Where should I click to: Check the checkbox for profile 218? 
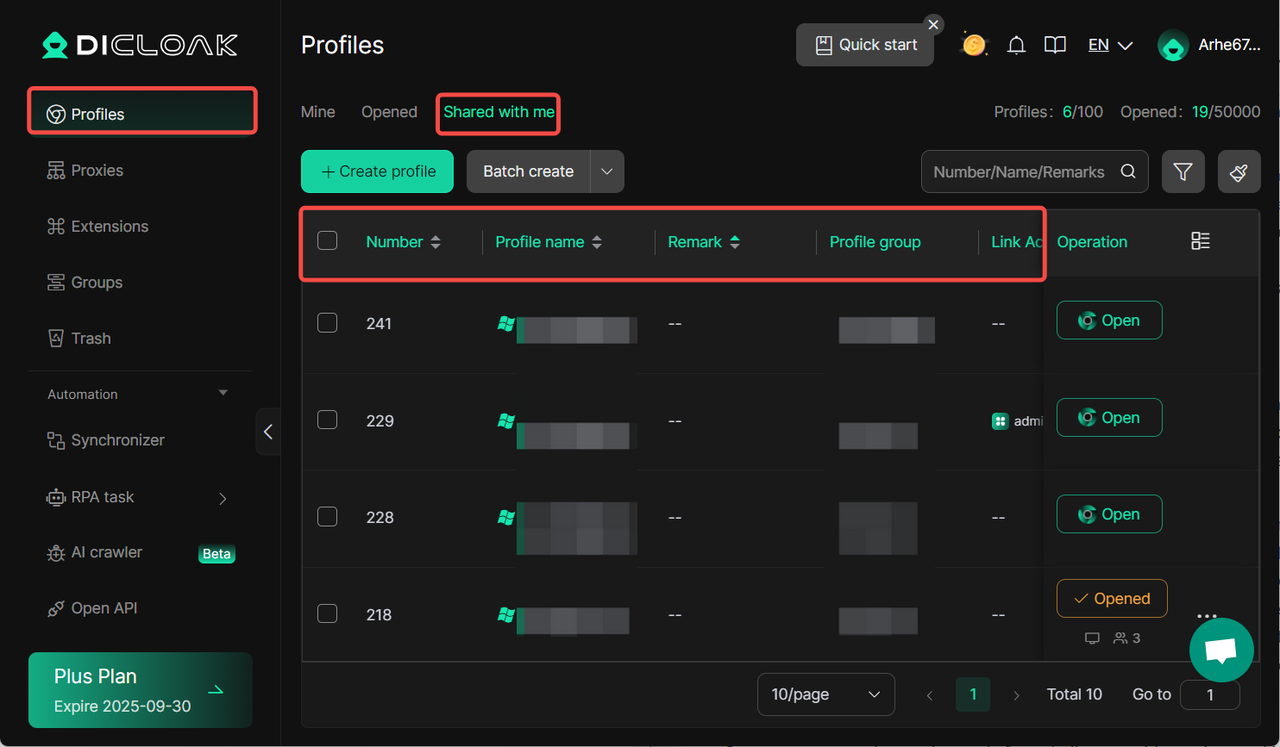tap(327, 613)
